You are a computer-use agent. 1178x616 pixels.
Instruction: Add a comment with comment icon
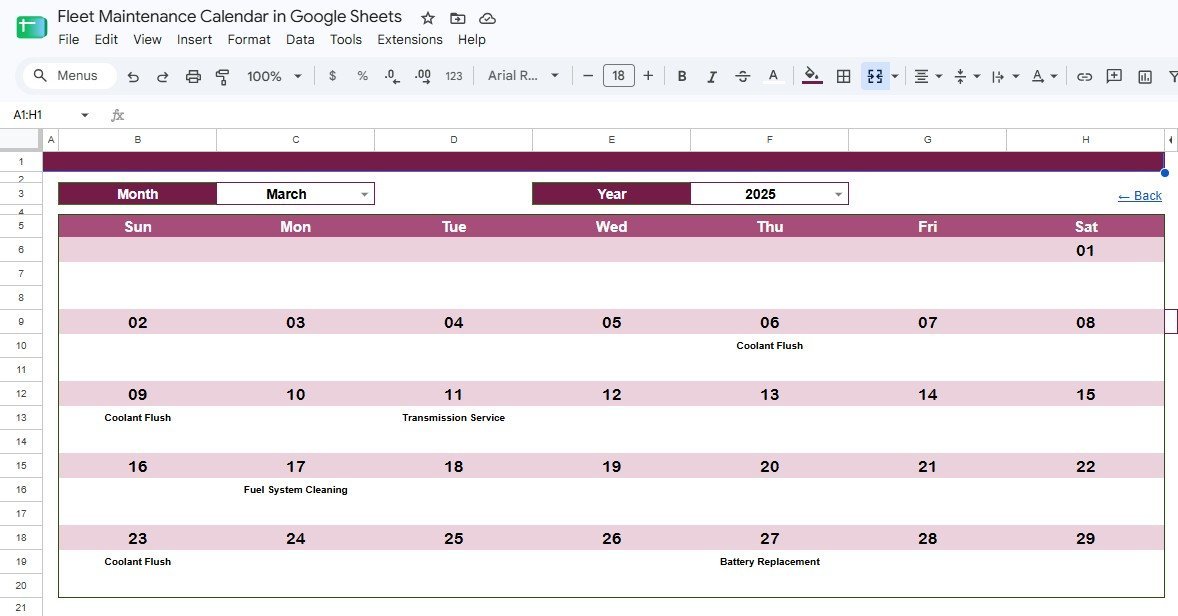[x=1114, y=76]
